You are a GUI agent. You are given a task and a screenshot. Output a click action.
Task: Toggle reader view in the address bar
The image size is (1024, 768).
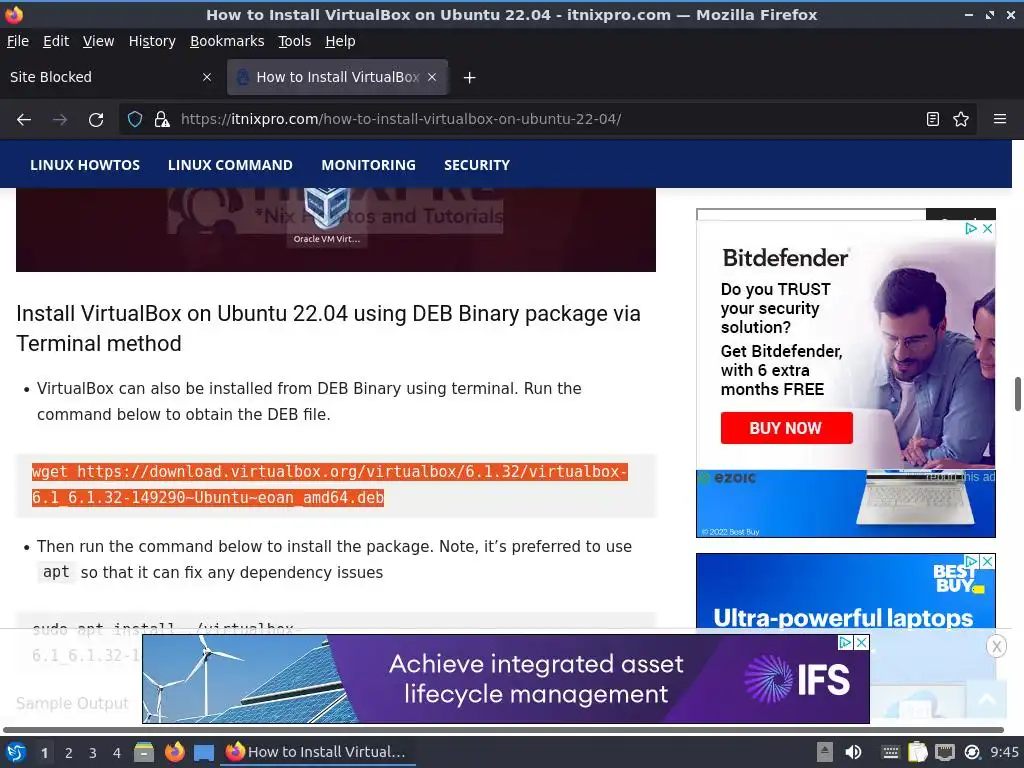[933, 120]
